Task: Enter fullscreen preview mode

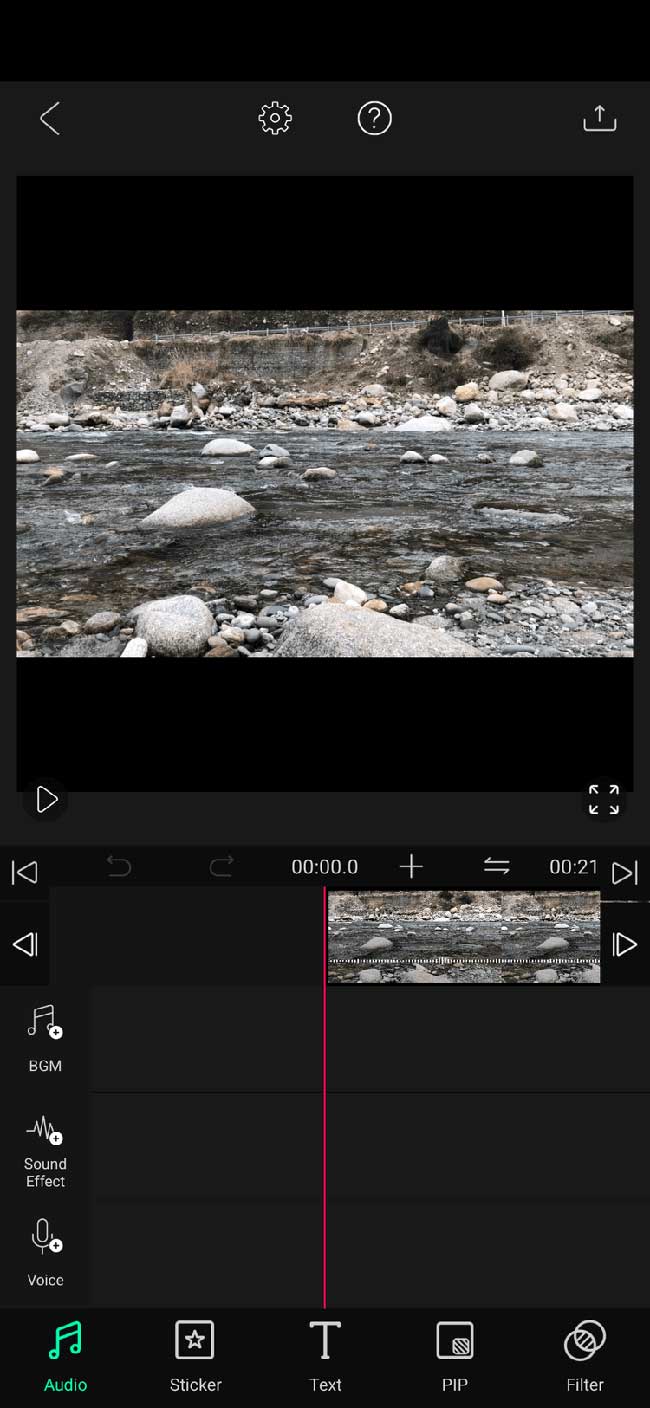Action: click(x=603, y=799)
